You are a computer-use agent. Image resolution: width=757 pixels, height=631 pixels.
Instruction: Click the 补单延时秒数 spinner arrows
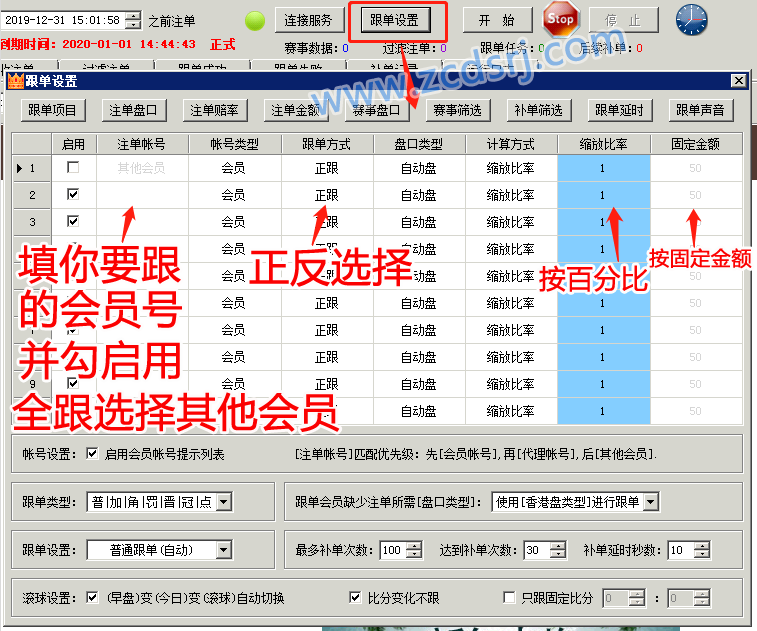(x=702, y=550)
